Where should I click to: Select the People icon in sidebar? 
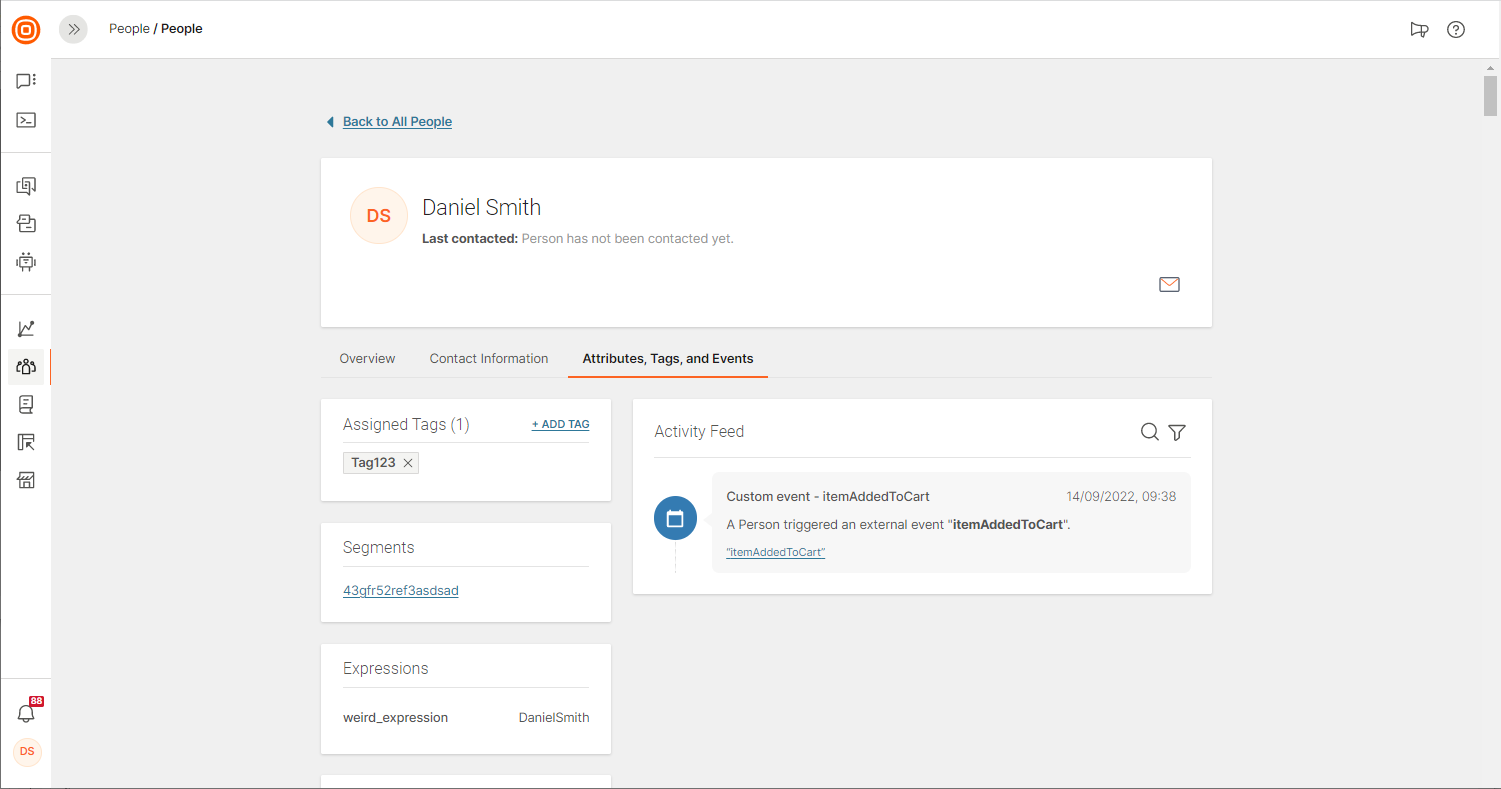[26, 367]
